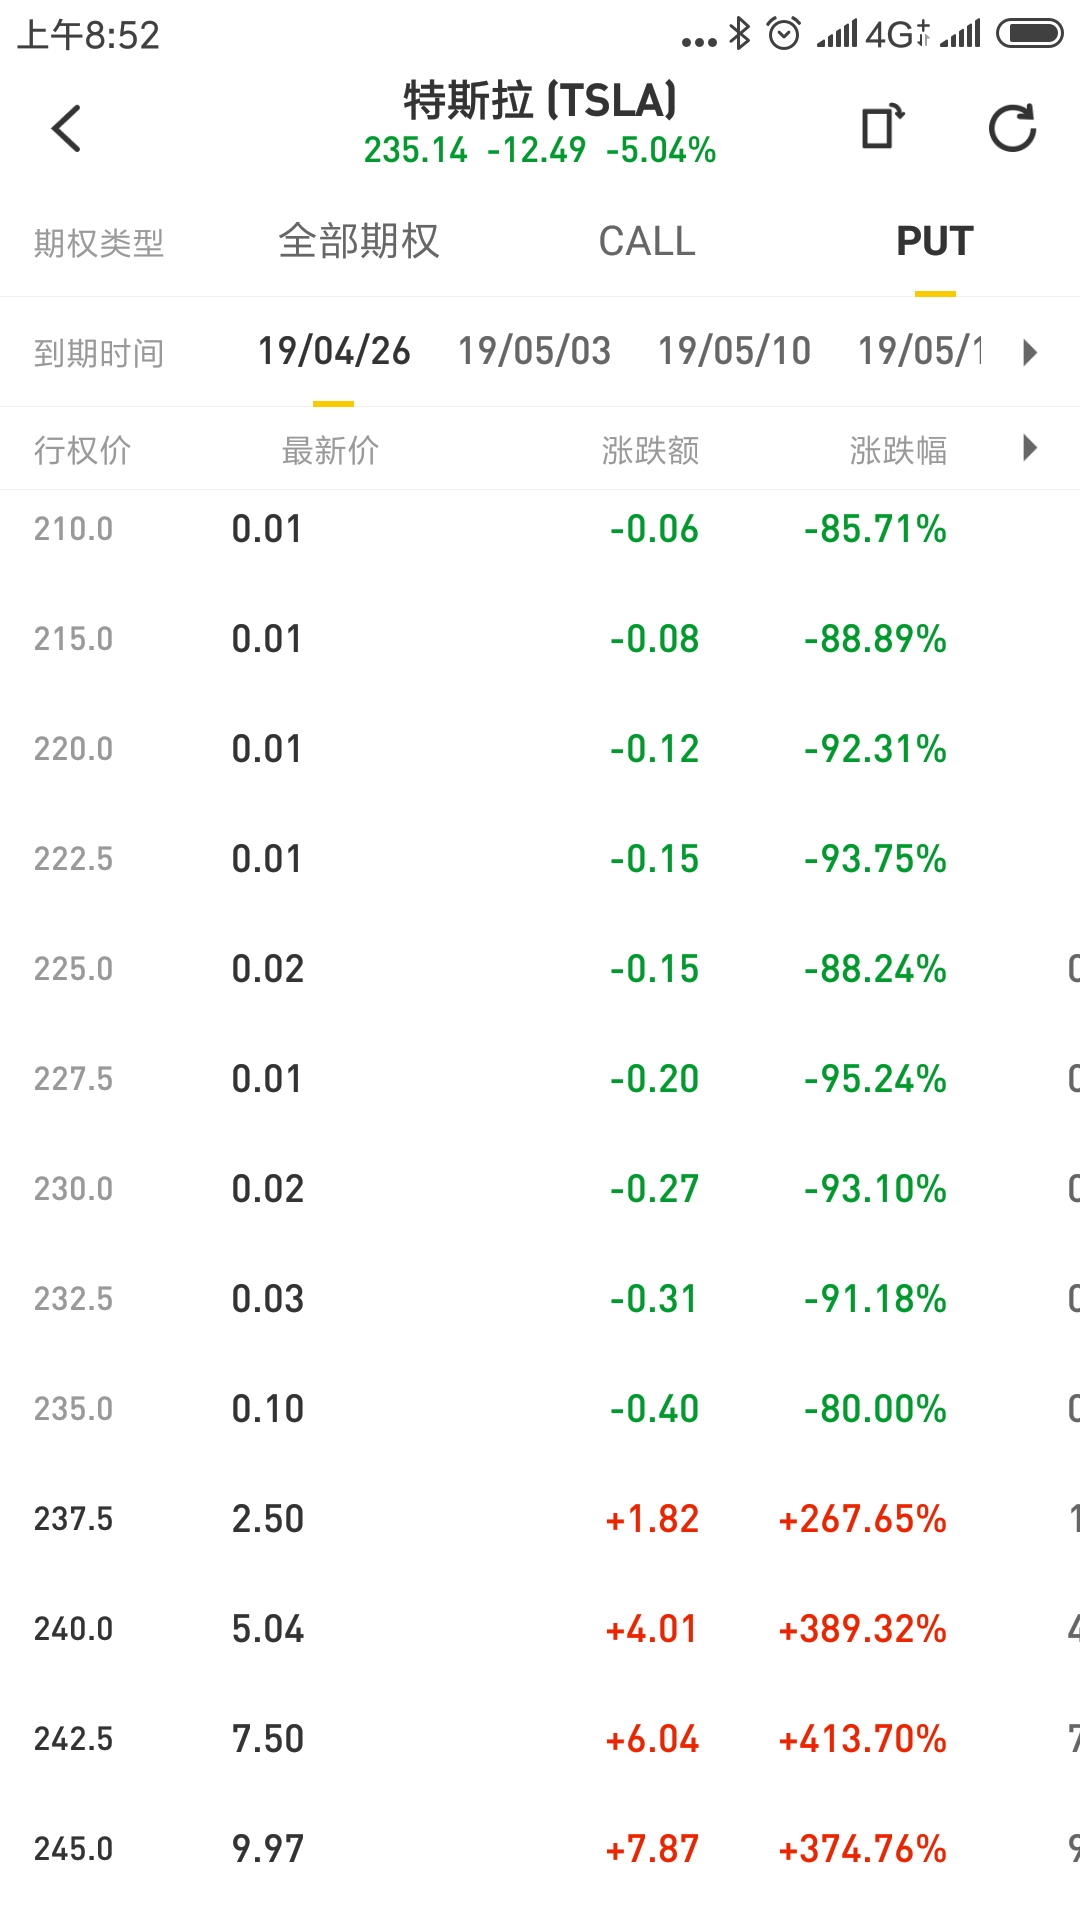
Task: Tap the Bluetooth status bar icon
Action: pyautogui.click(x=739, y=34)
